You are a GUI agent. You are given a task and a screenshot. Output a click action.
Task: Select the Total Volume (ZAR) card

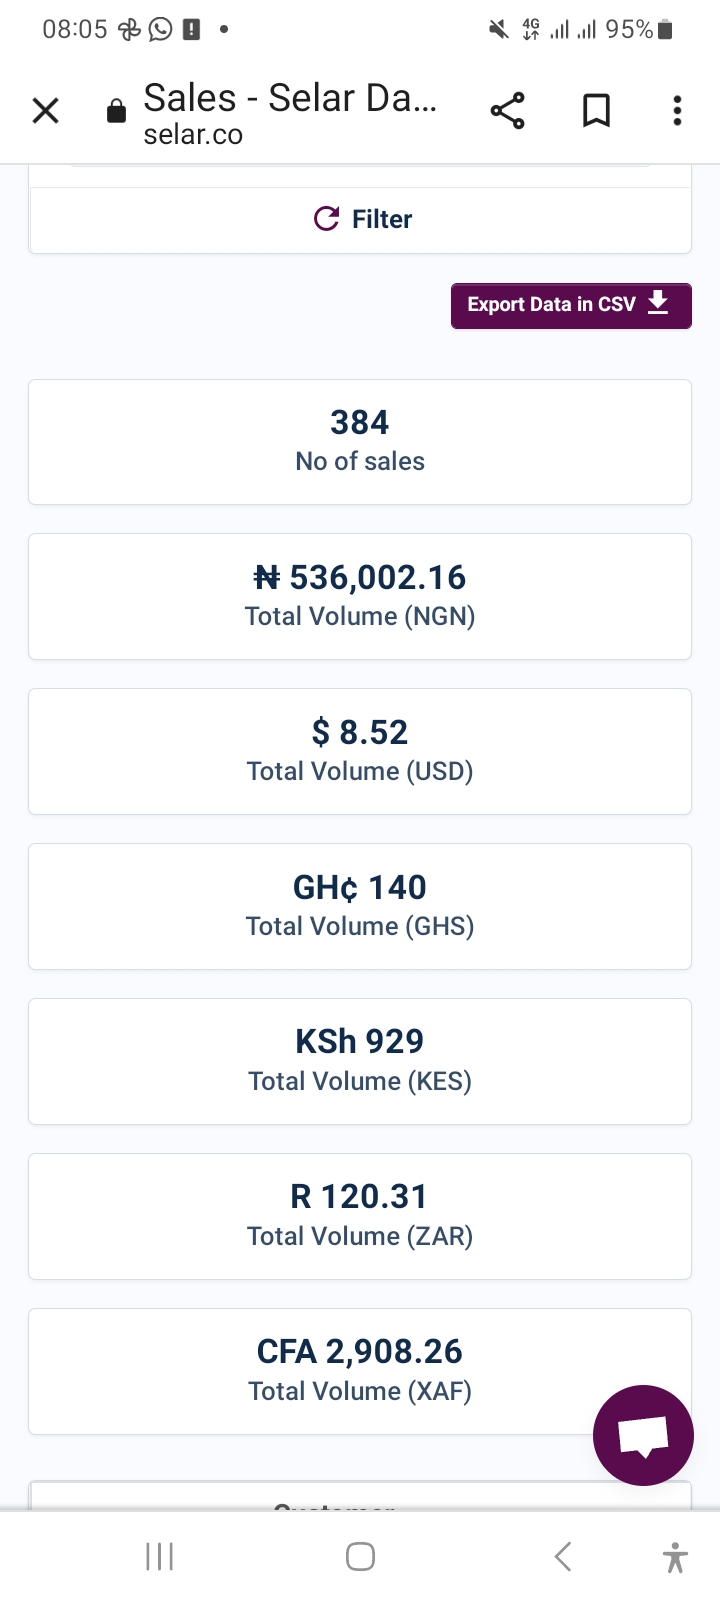[360, 1217]
